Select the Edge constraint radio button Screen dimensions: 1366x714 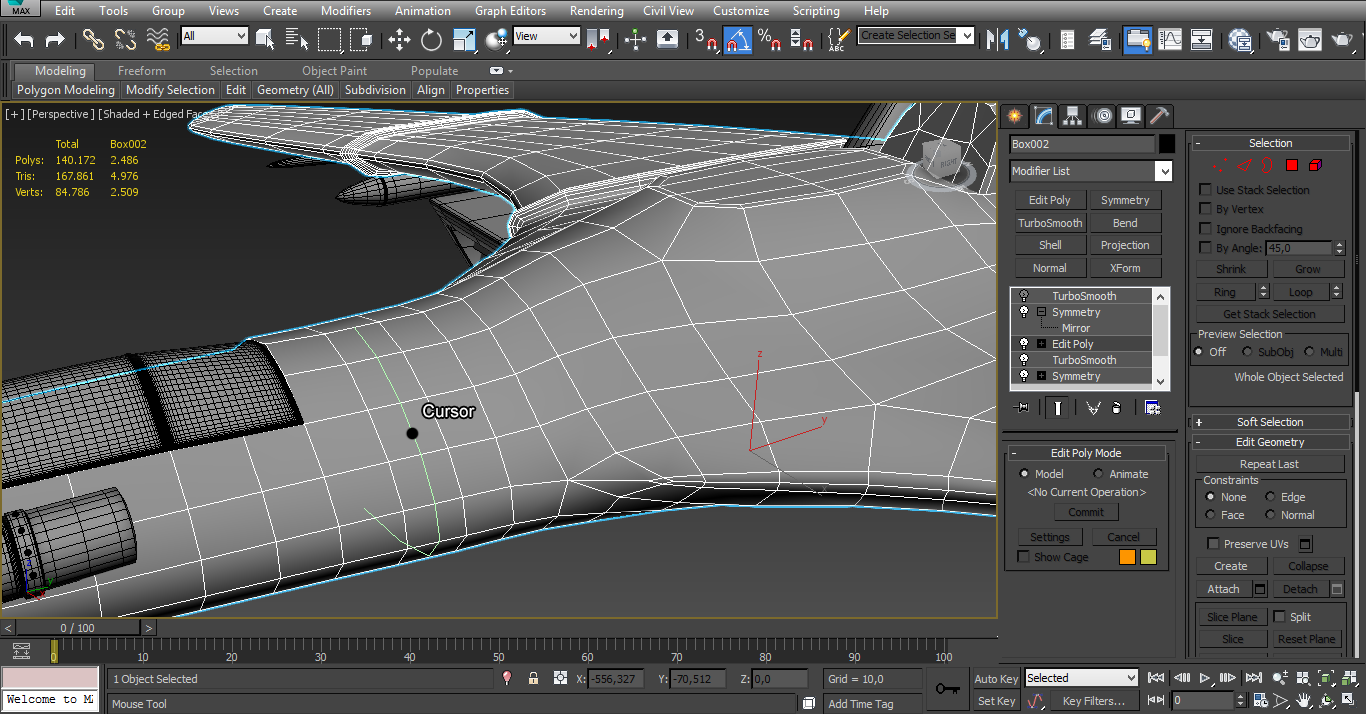pos(1271,497)
